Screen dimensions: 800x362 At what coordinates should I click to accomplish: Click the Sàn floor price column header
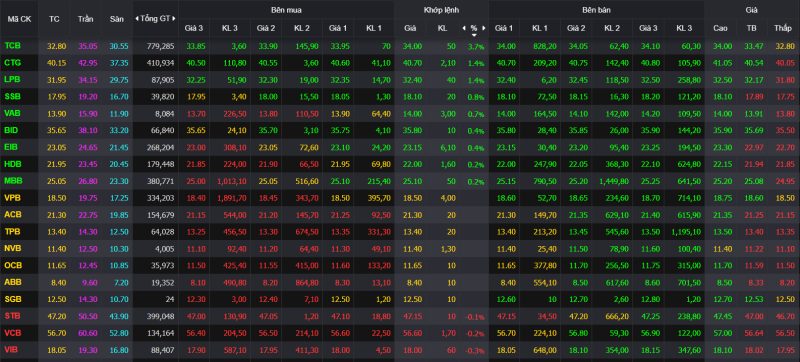pyautogui.click(x=117, y=19)
